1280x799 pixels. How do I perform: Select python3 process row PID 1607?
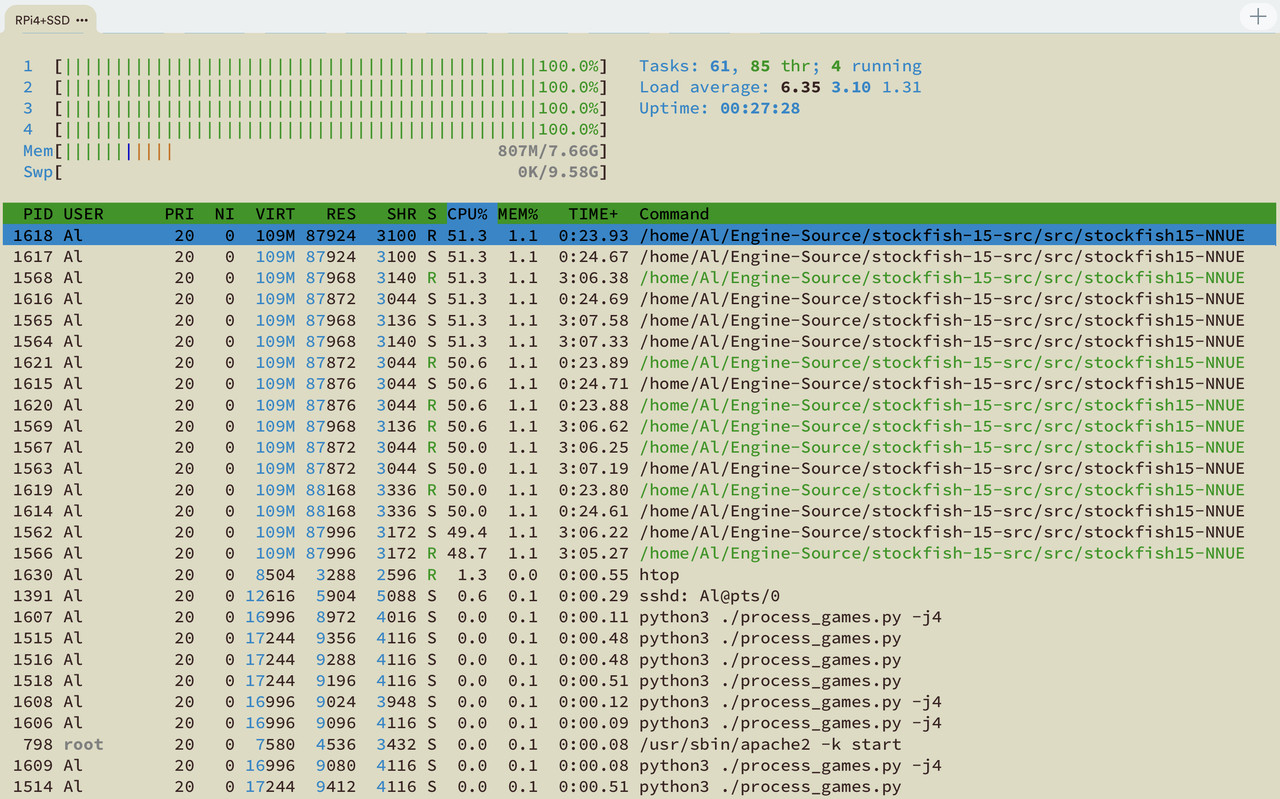pos(640,617)
